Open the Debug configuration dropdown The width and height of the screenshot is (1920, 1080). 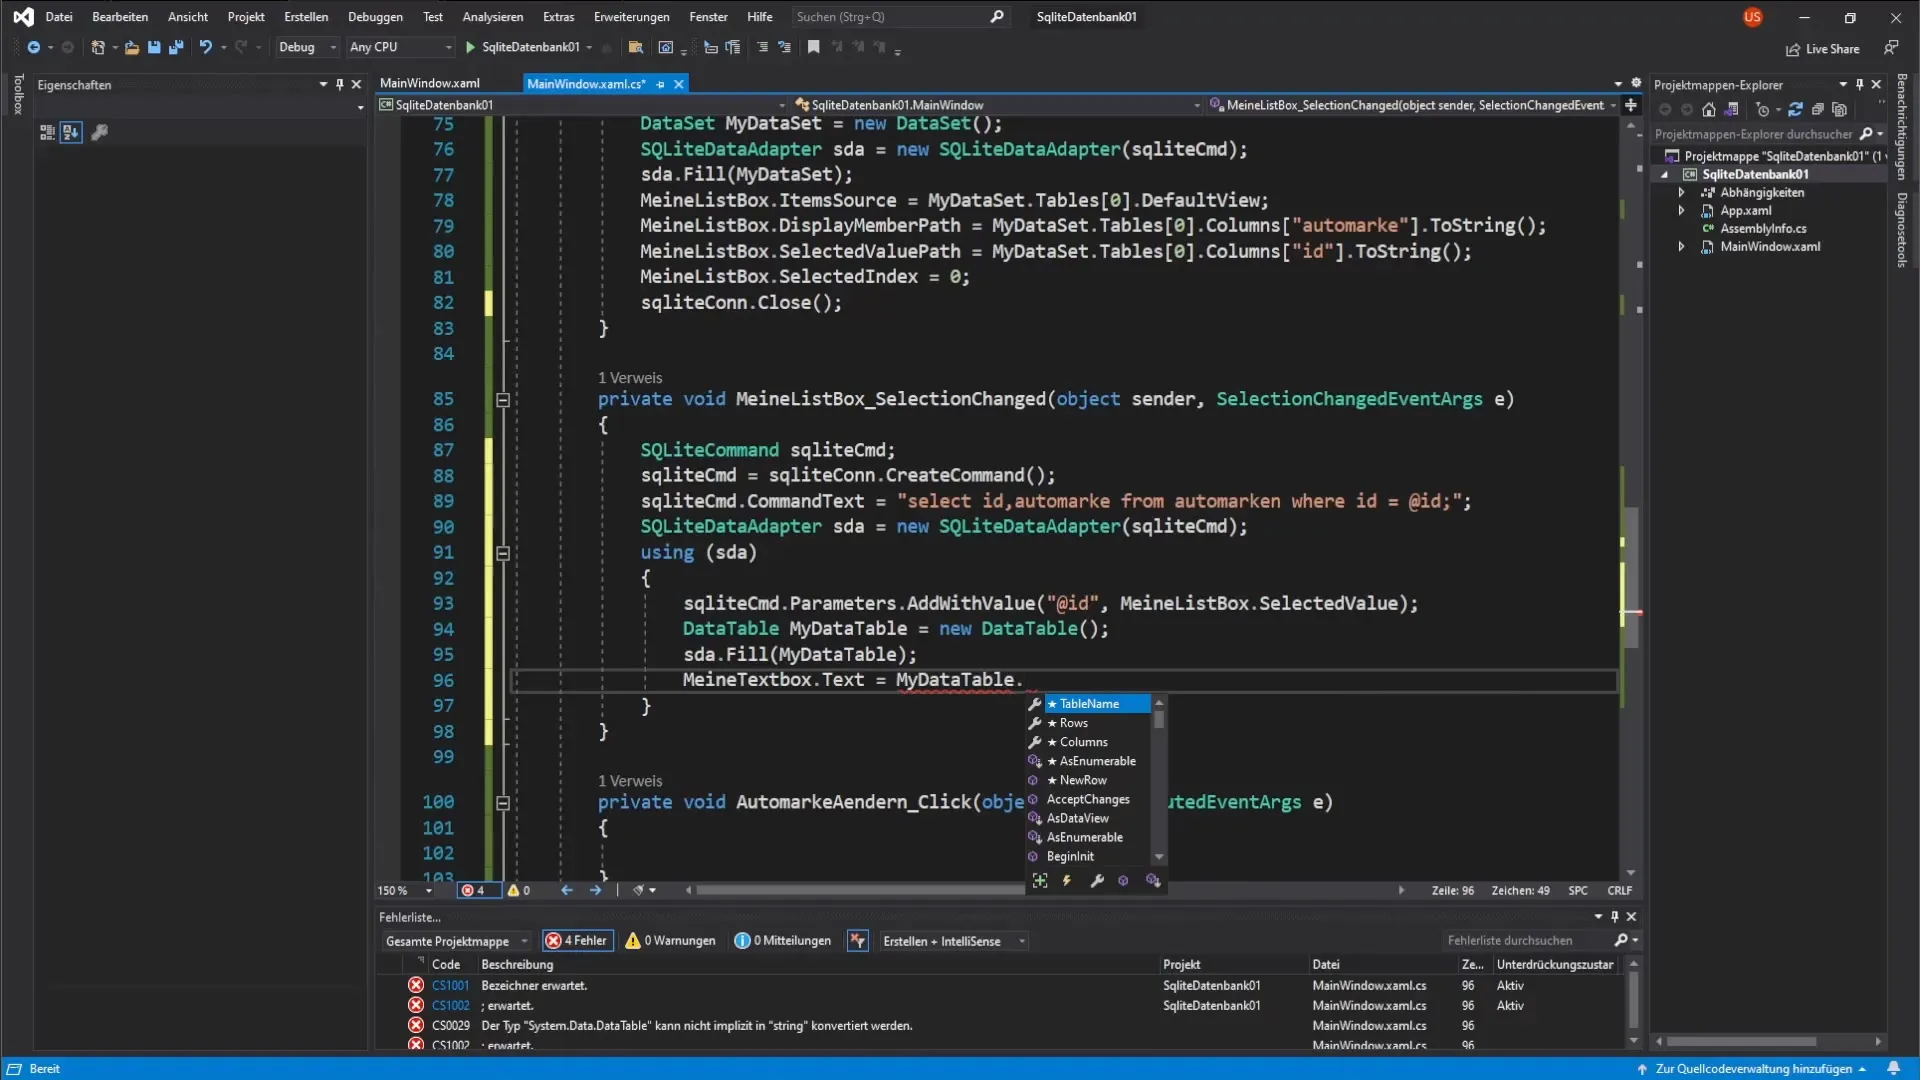point(307,47)
